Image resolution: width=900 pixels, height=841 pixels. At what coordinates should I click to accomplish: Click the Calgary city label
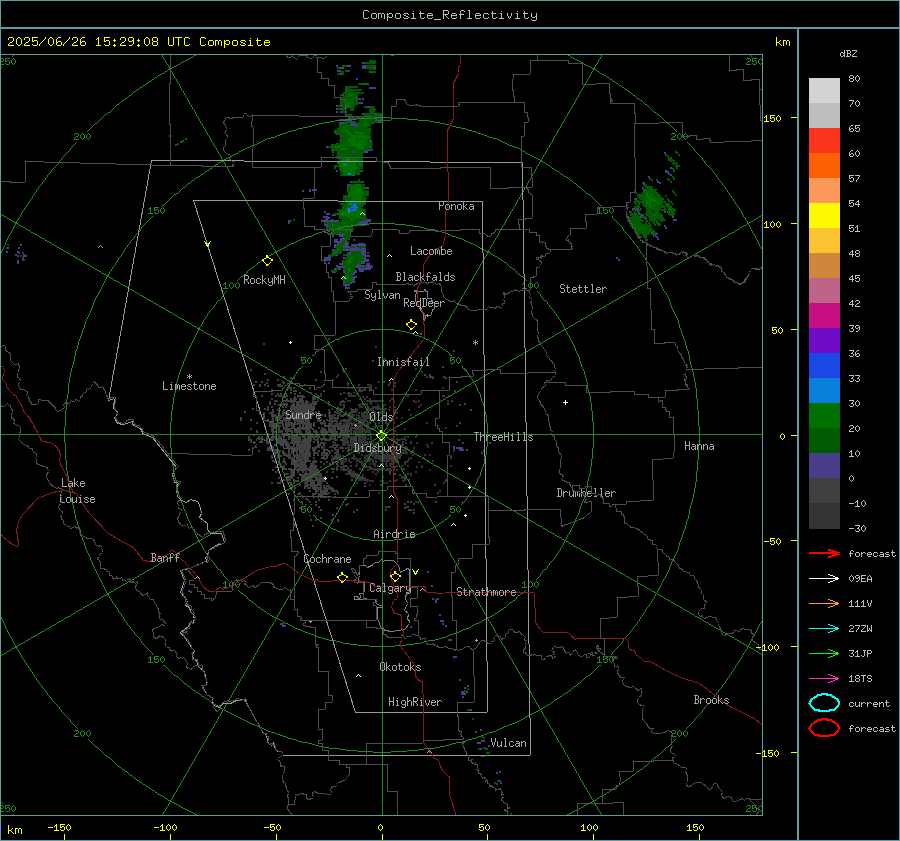pyautogui.click(x=390, y=588)
